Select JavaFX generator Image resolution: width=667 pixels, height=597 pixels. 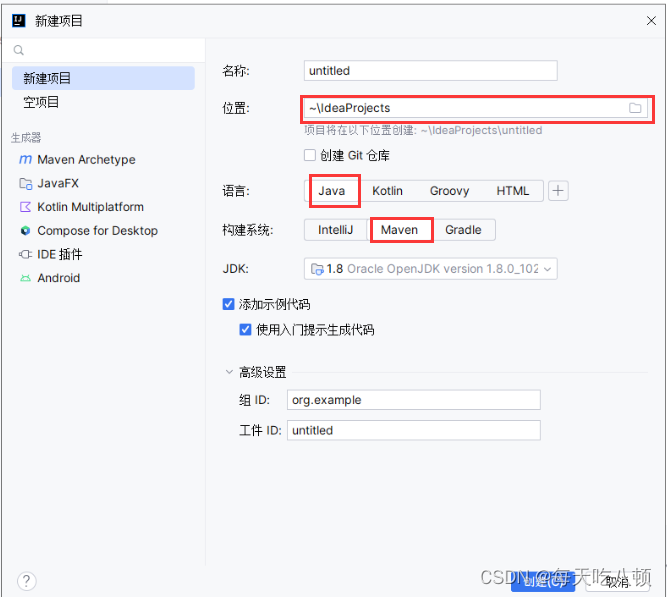pyautogui.click(x=103, y=183)
